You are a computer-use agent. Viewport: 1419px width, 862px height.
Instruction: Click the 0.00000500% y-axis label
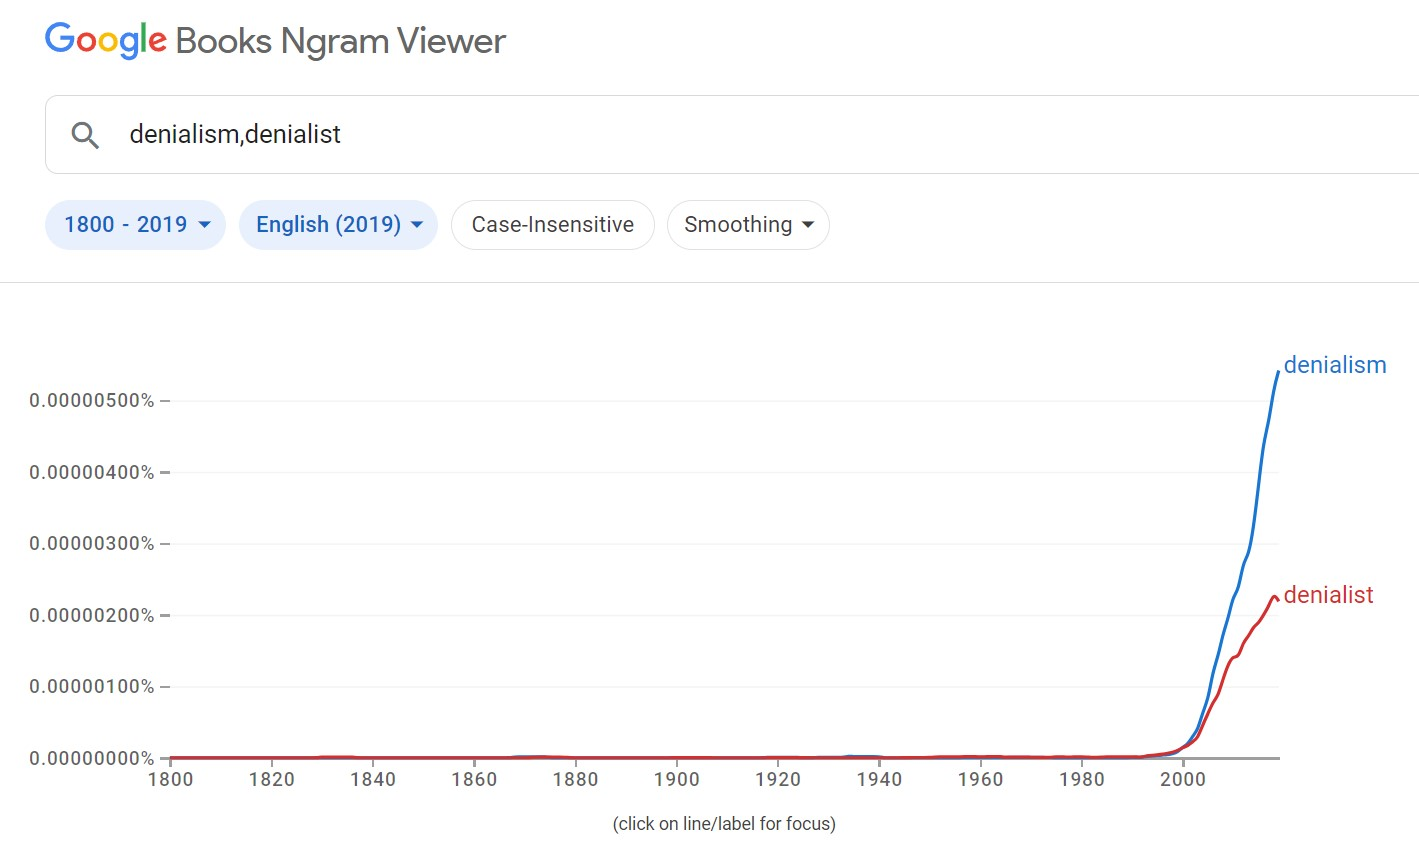coord(92,401)
